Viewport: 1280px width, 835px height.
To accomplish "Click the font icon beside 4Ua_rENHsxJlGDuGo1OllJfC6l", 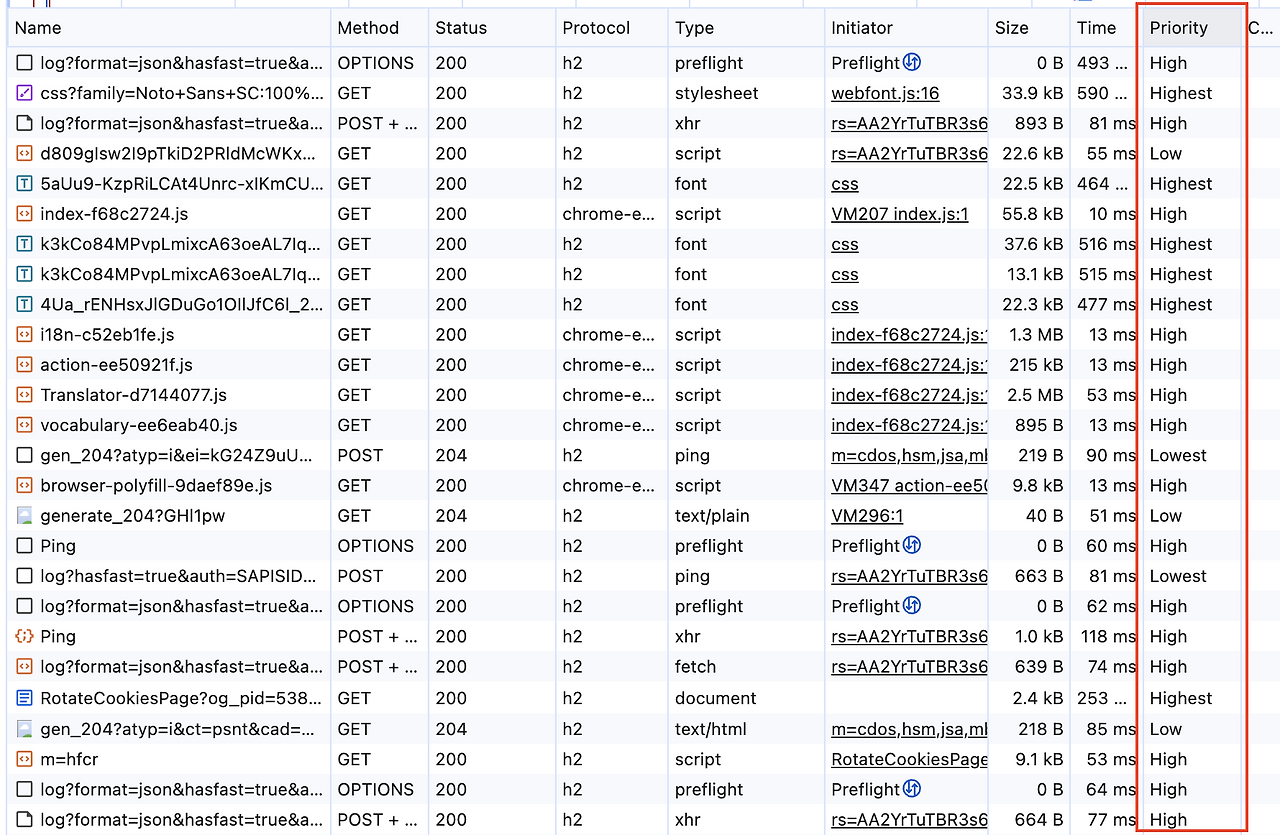I will (x=24, y=304).
